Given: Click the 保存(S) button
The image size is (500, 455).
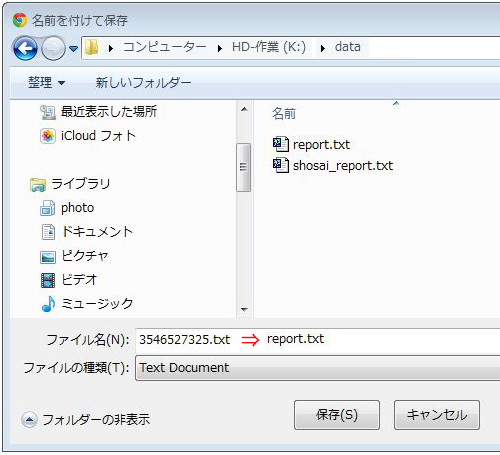Looking at the screenshot, I should coord(337,415).
